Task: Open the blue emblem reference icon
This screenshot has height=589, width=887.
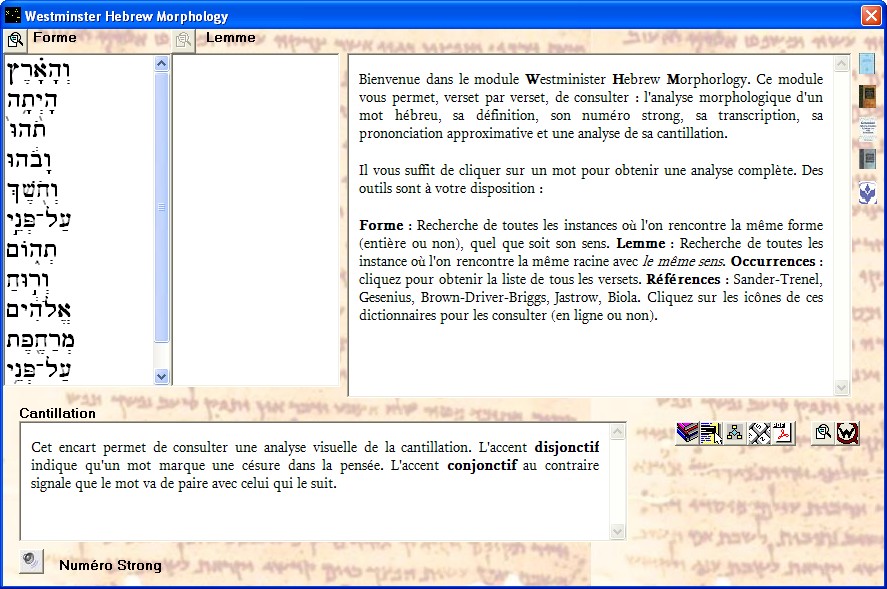Action: point(867,192)
